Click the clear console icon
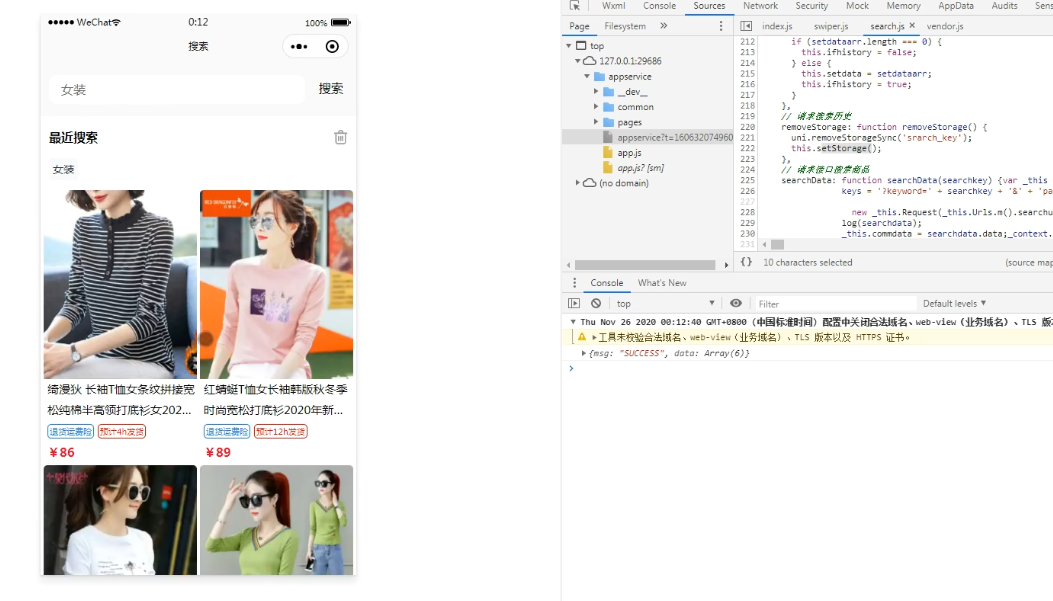The image size is (1053, 601). pyautogui.click(x=596, y=303)
